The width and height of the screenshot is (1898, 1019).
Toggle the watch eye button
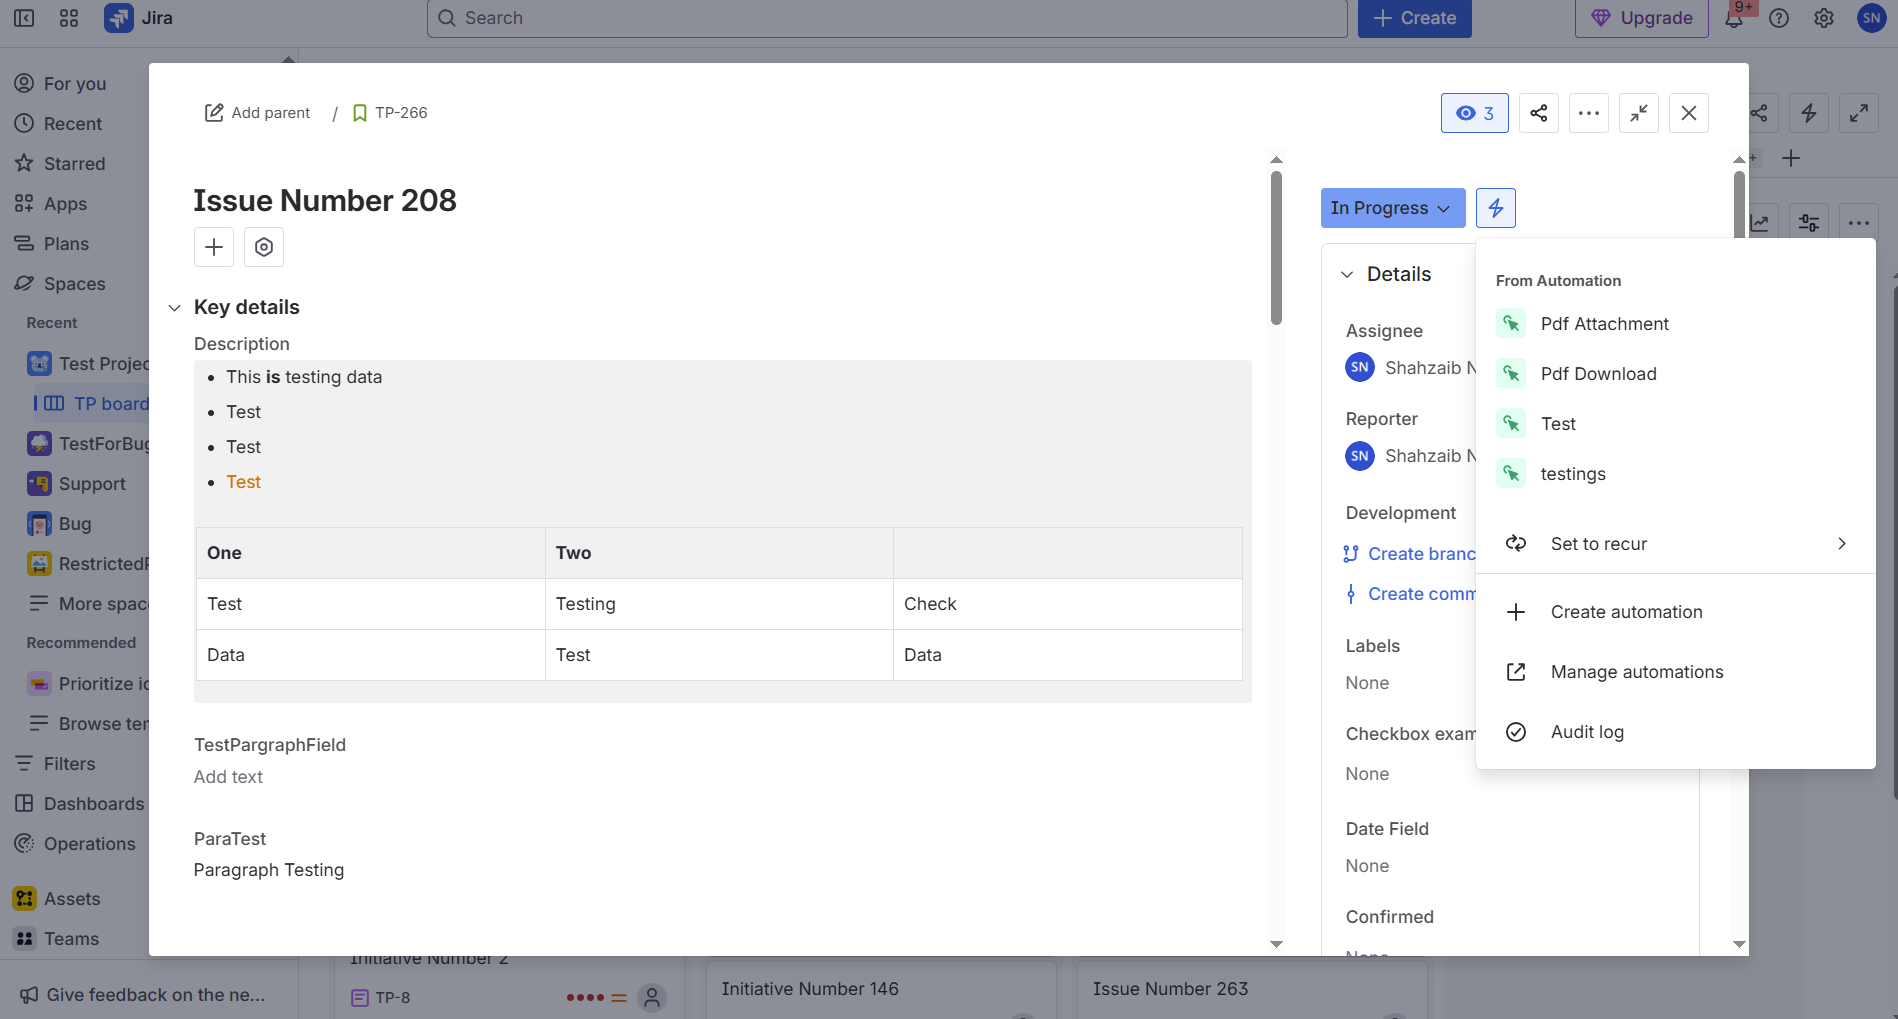[x=1474, y=113]
